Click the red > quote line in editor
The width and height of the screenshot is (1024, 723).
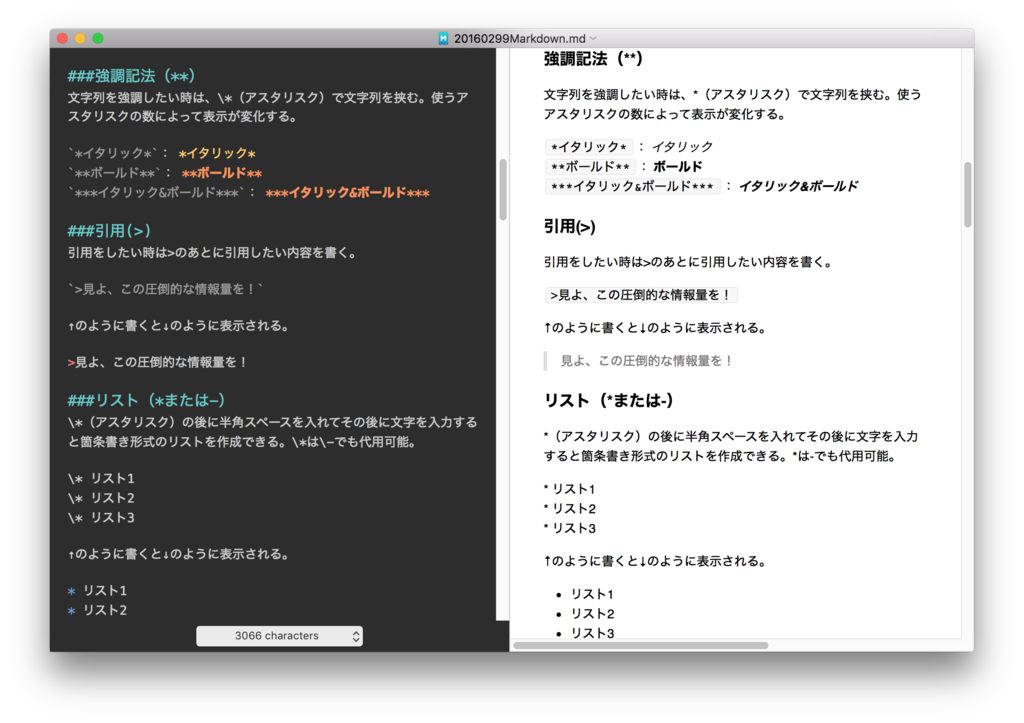tap(157, 362)
